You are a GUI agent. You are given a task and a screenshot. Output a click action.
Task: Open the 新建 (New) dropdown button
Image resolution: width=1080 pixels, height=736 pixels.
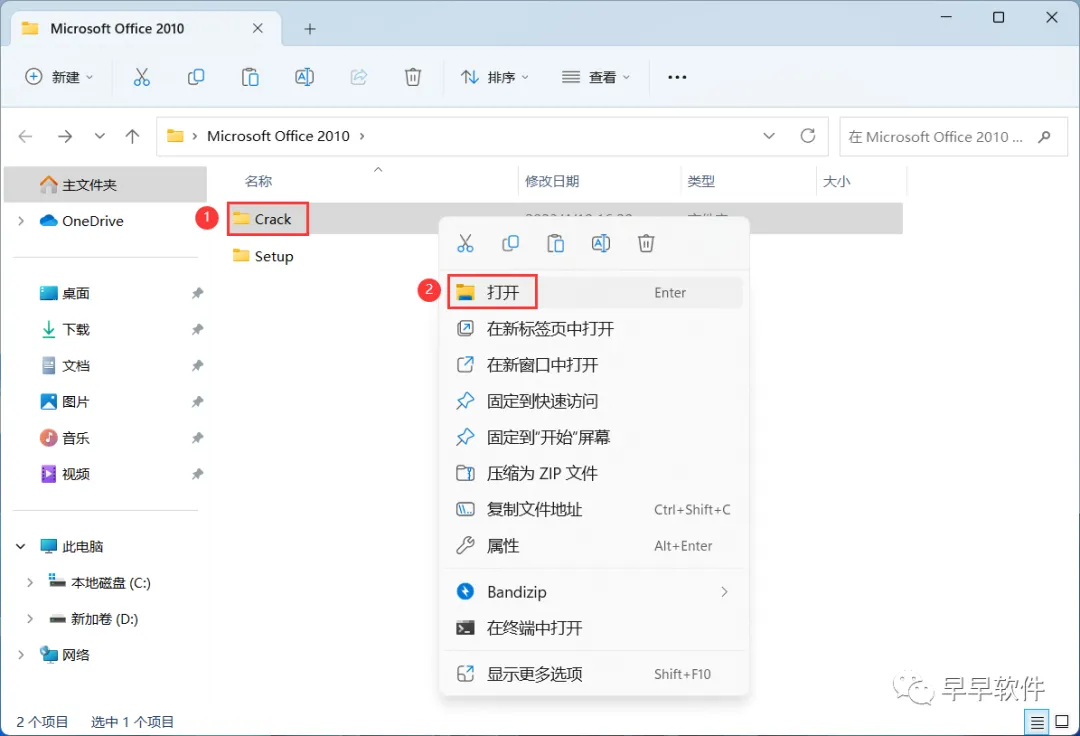(x=59, y=77)
